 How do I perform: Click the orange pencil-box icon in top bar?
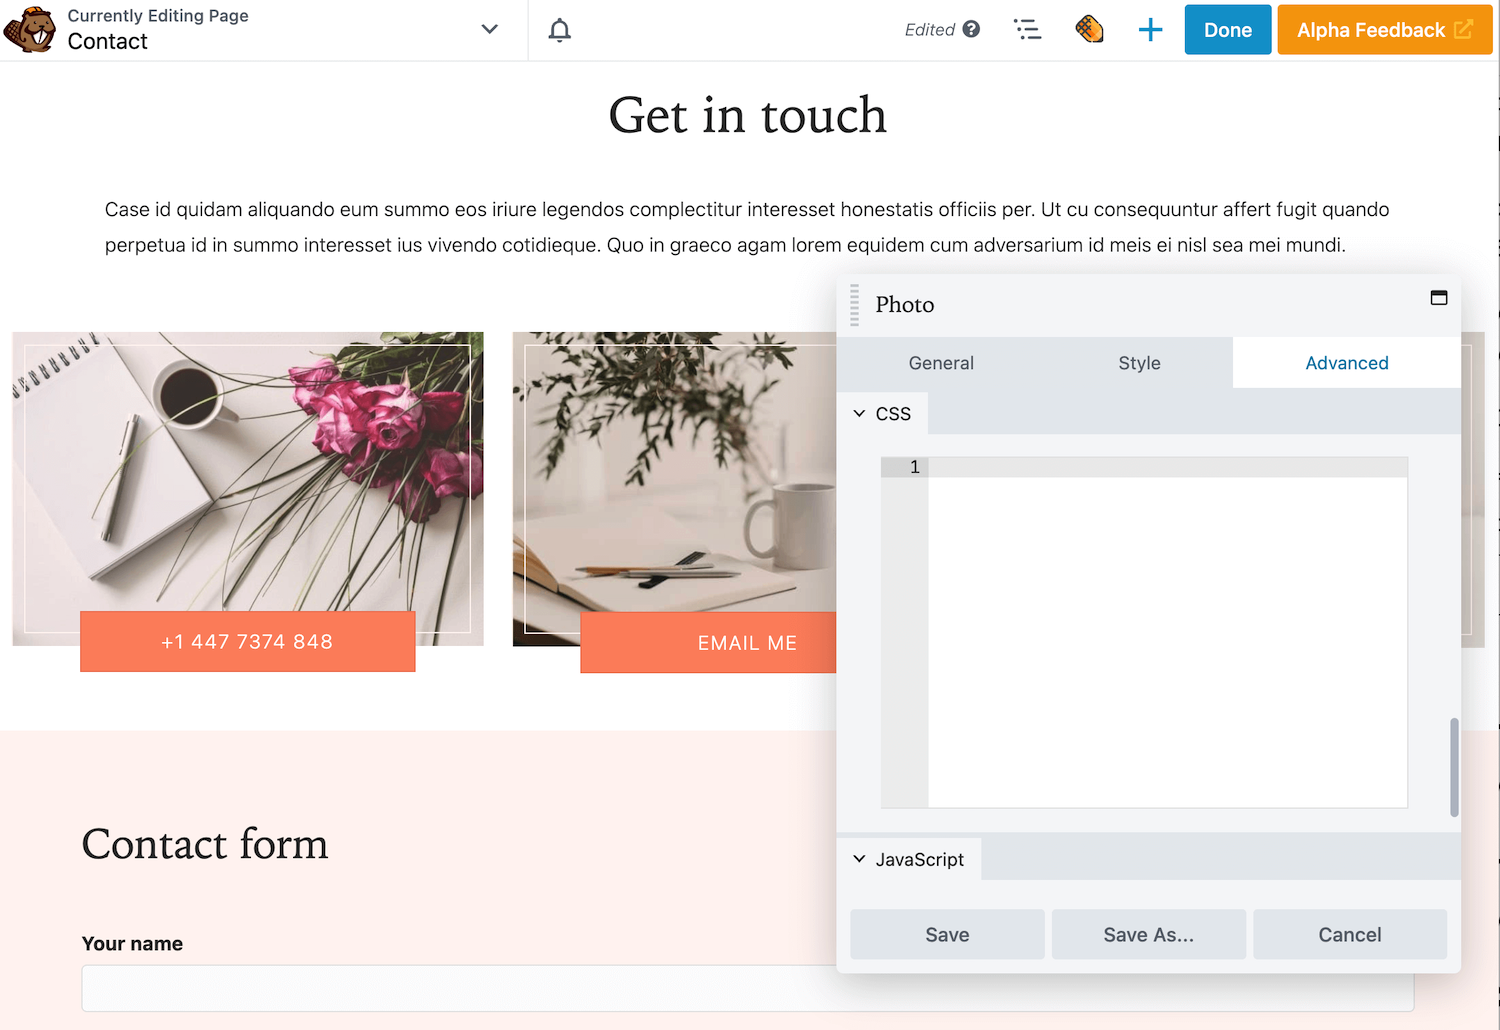[x=1089, y=30]
